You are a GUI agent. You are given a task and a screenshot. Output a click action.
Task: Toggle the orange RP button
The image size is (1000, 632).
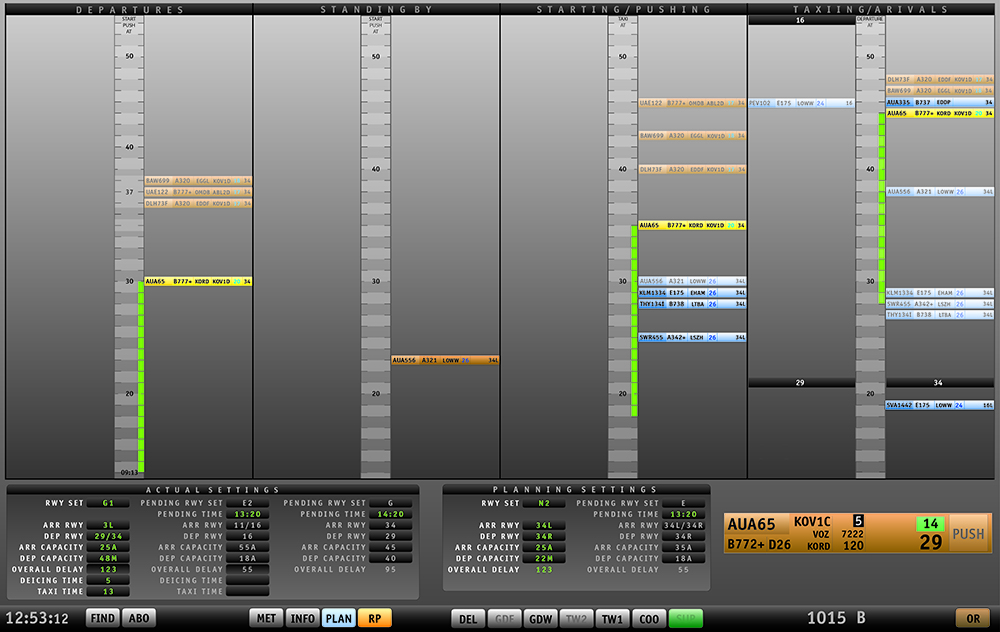pyautogui.click(x=374, y=618)
